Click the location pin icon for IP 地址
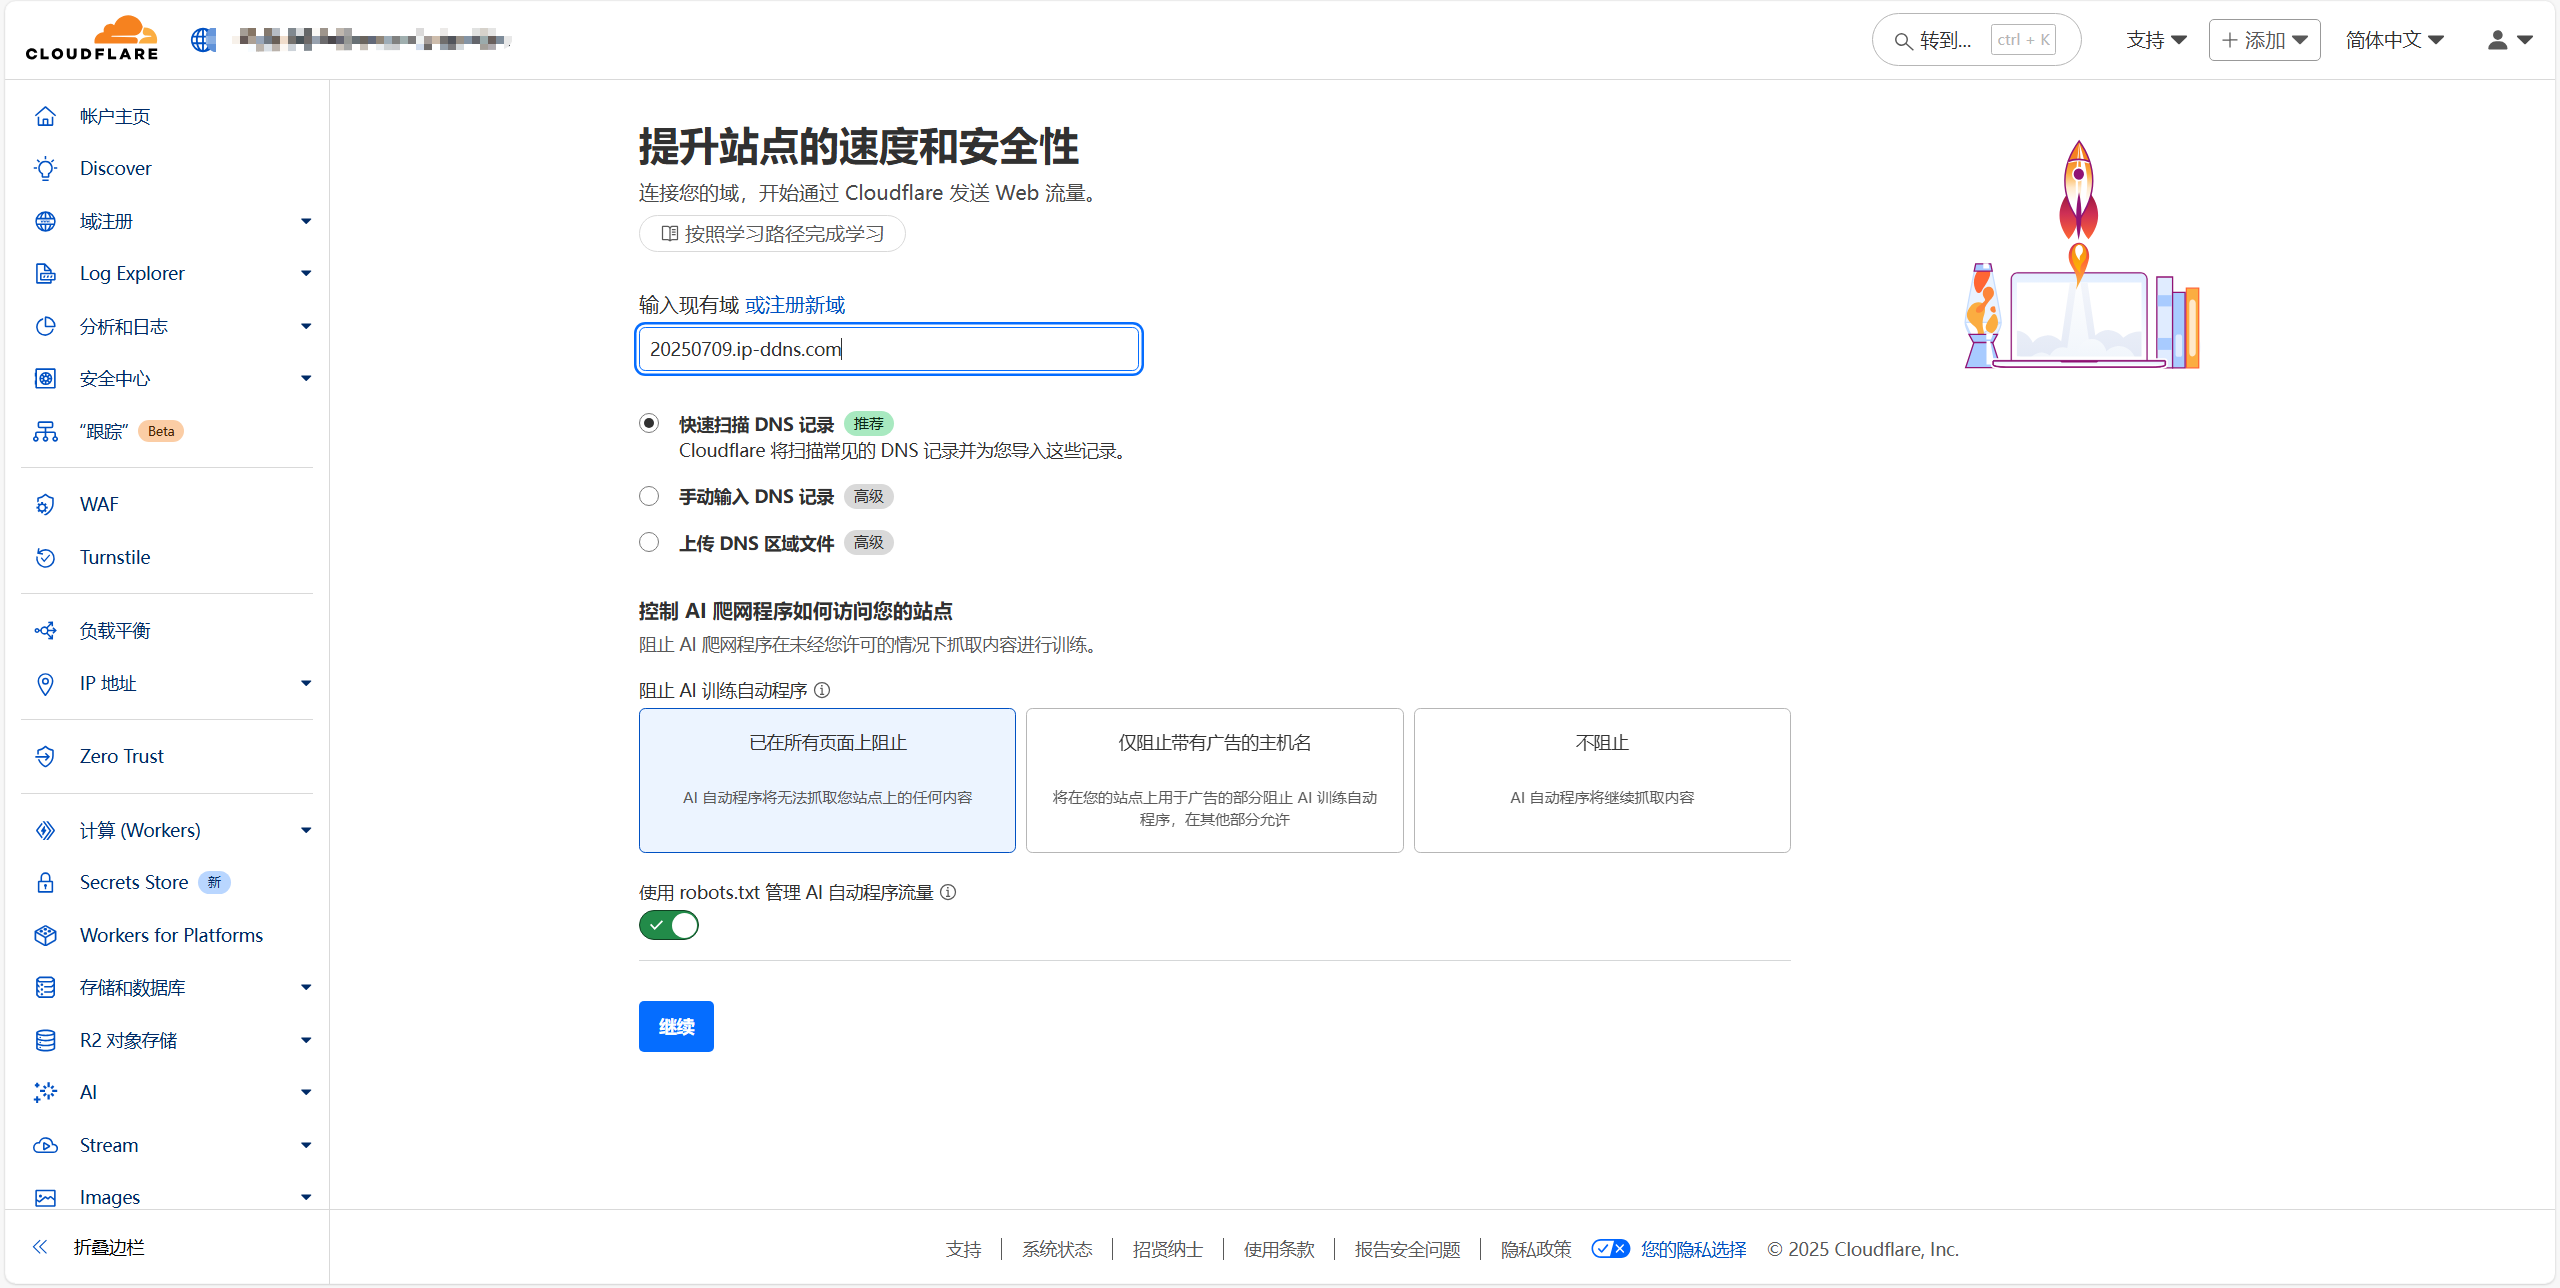Screen dimensions: 2560x1288 45,683
